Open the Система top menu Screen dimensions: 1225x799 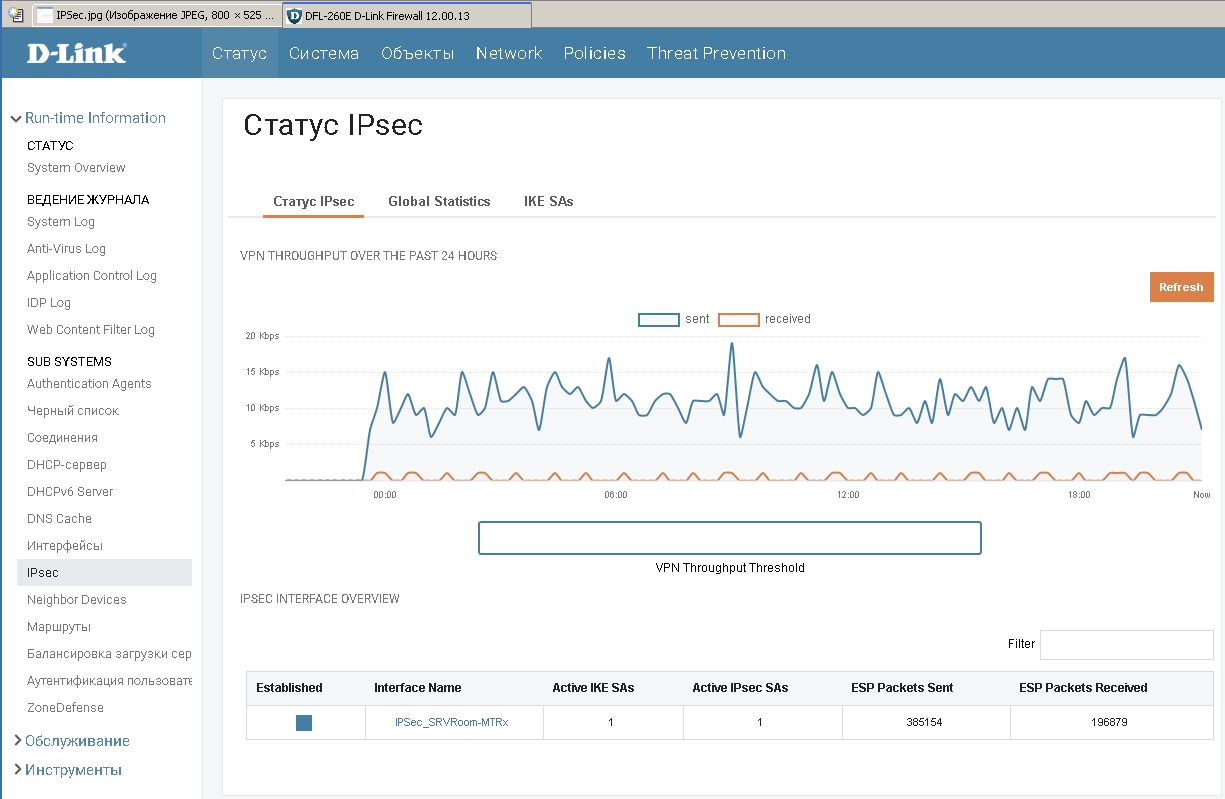tap(324, 53)
